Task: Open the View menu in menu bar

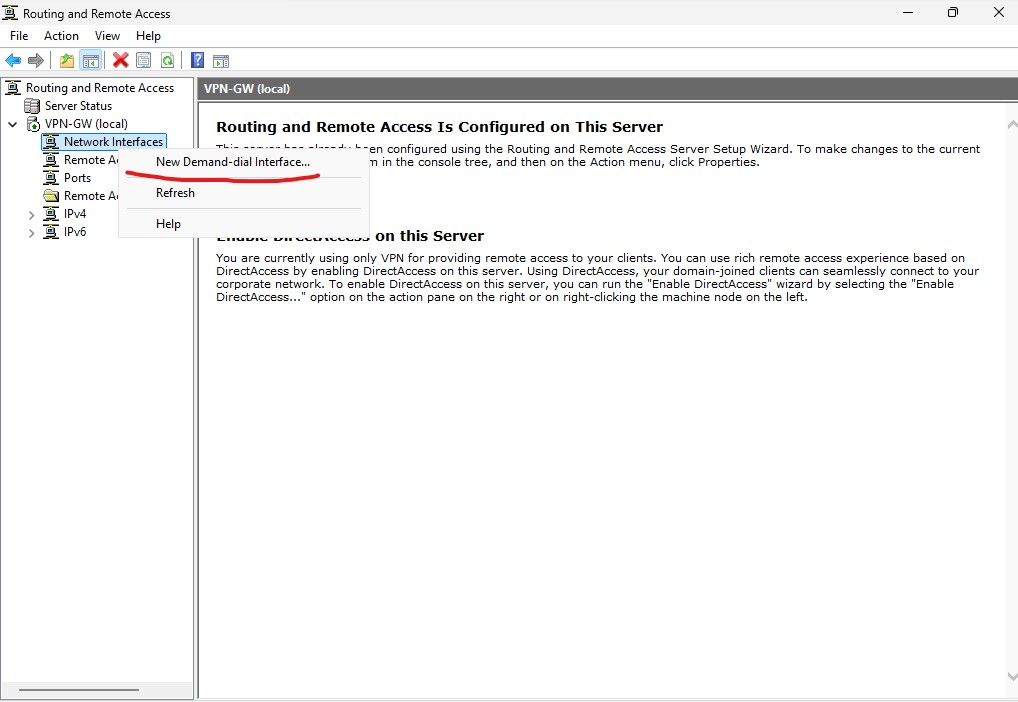Action: point(107,36)
